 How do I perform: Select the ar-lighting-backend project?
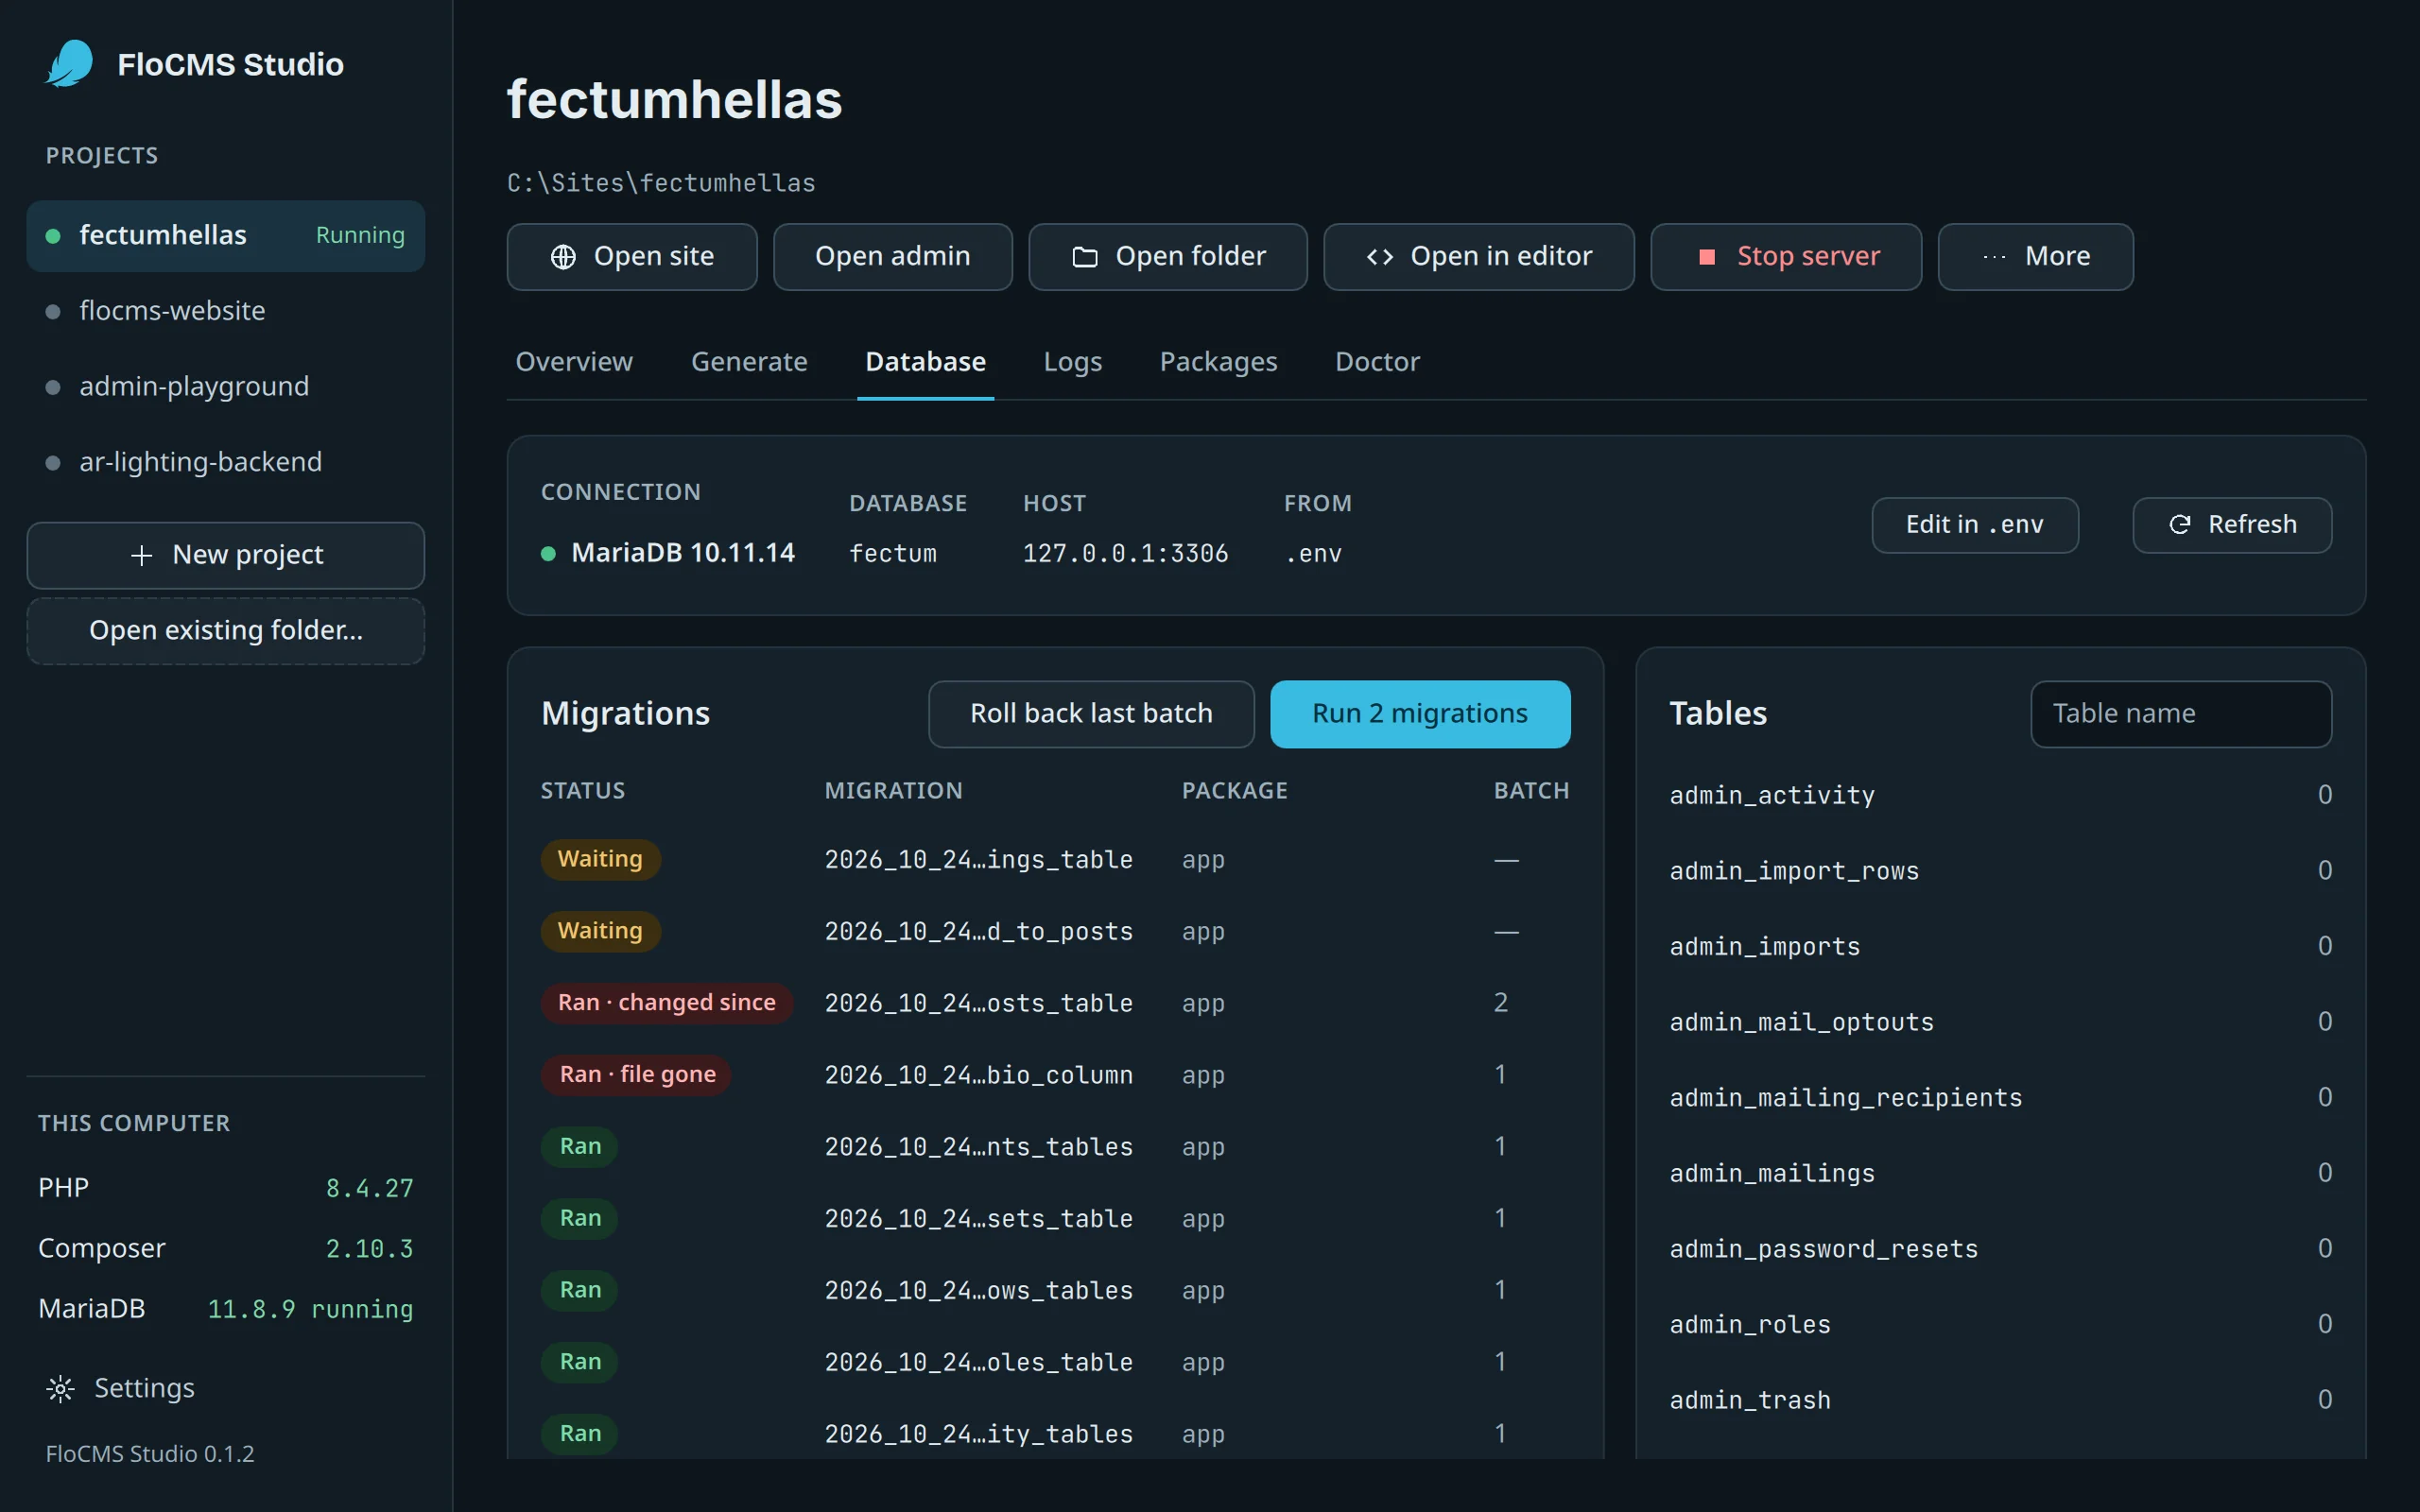click(x=226, y=462)
